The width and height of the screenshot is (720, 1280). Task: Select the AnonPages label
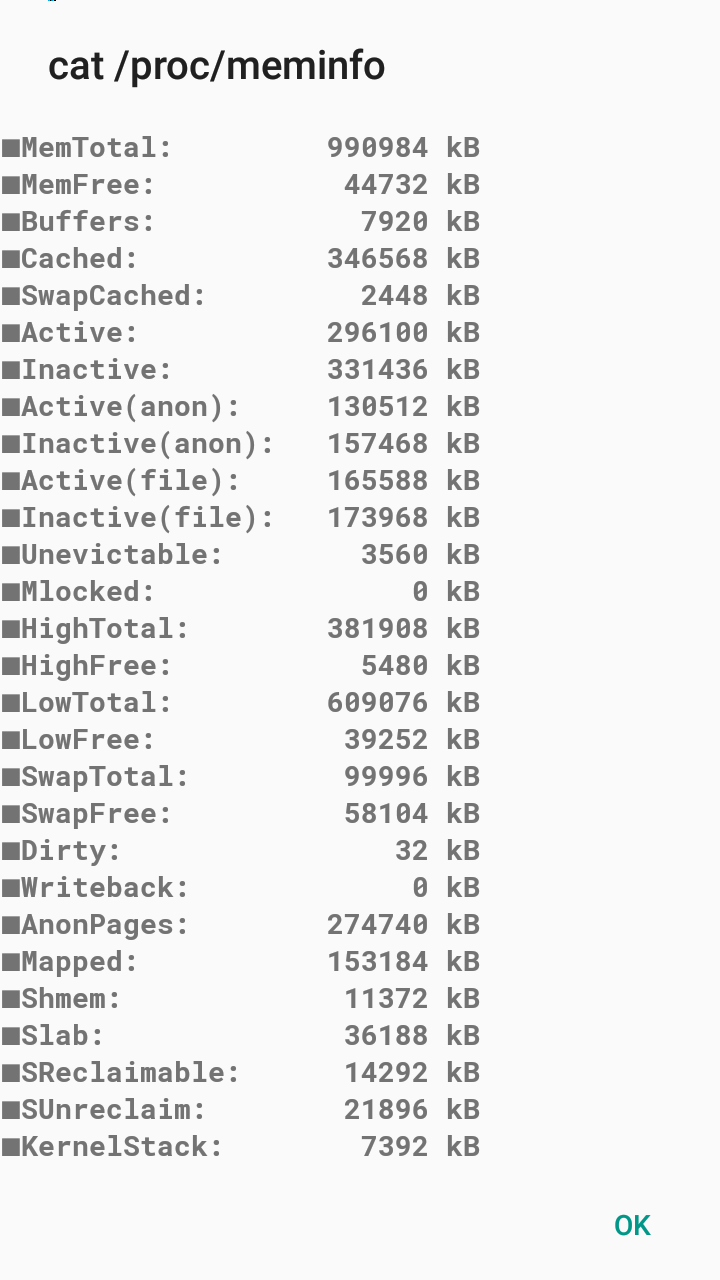click(105, 925)
